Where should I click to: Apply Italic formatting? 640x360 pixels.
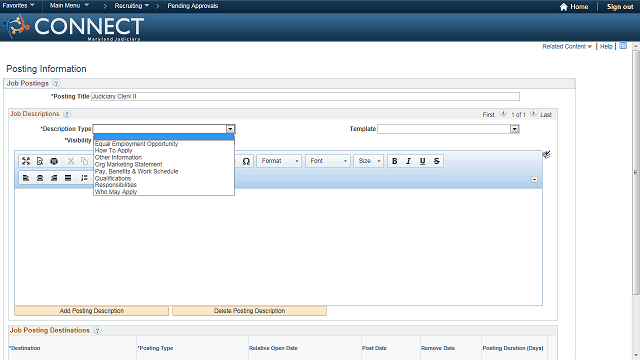(409, 161)
